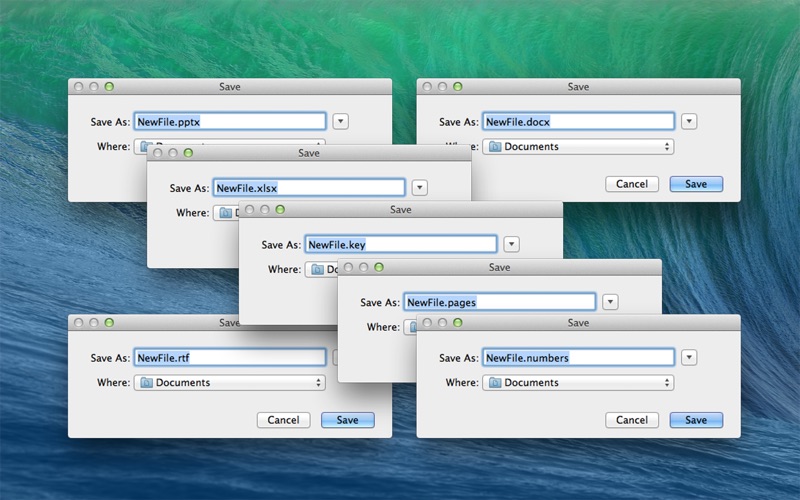
Task: Click the Save As field containing NewFile.pptx
Action: (230, 121)
